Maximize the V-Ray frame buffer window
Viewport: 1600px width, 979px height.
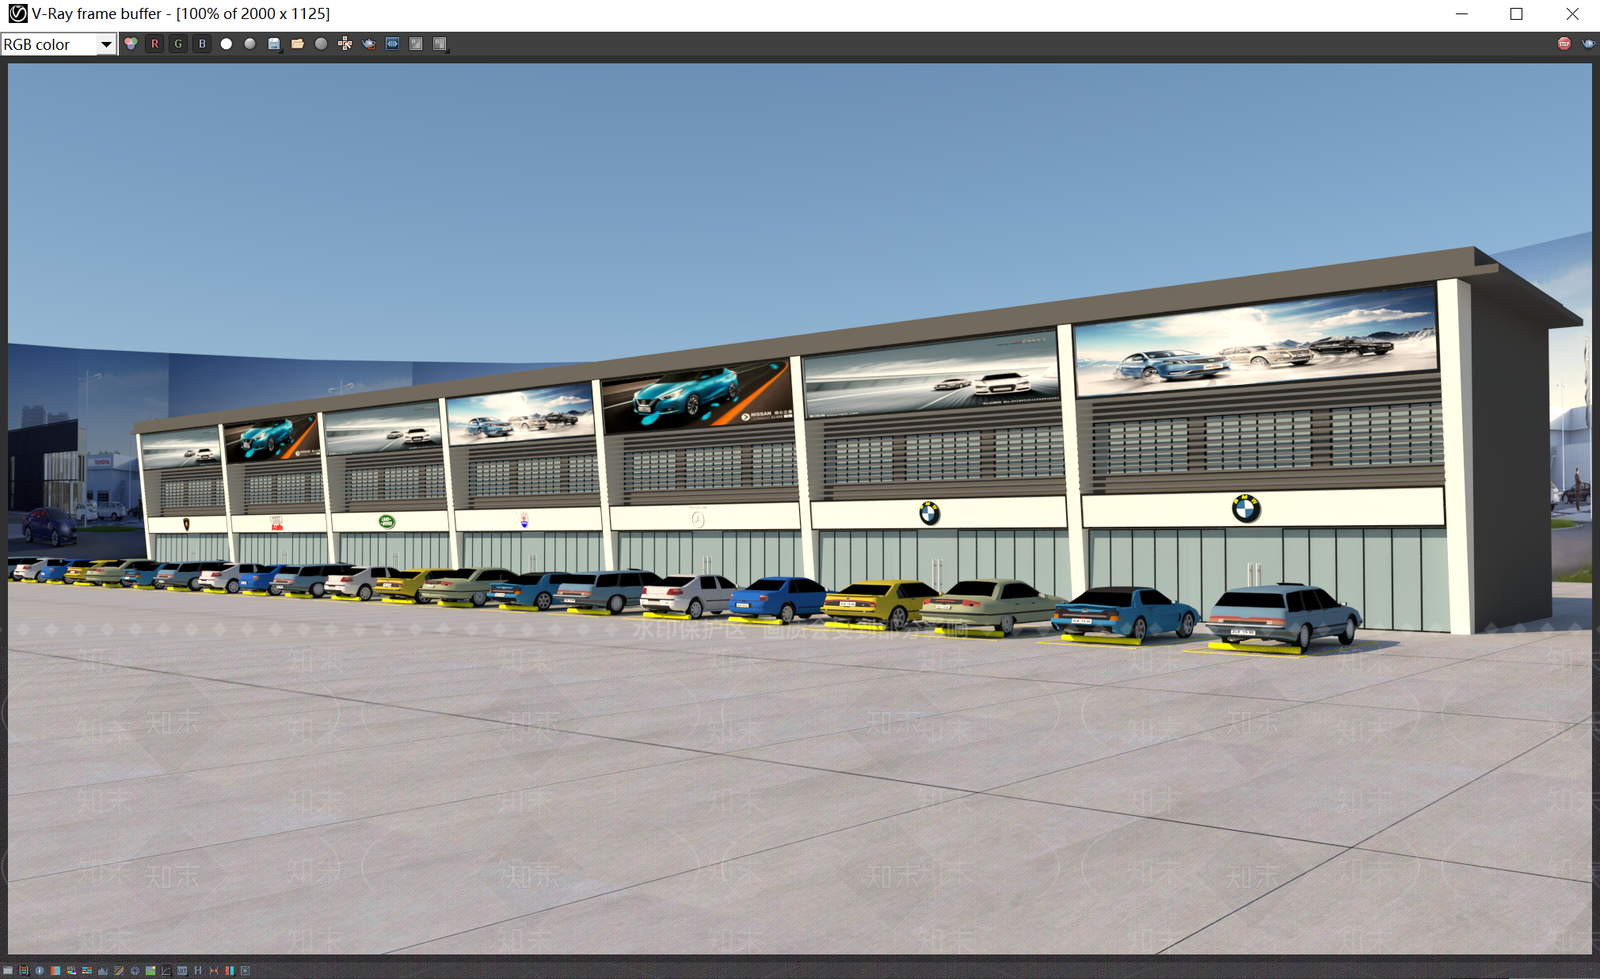[1516, 14]
